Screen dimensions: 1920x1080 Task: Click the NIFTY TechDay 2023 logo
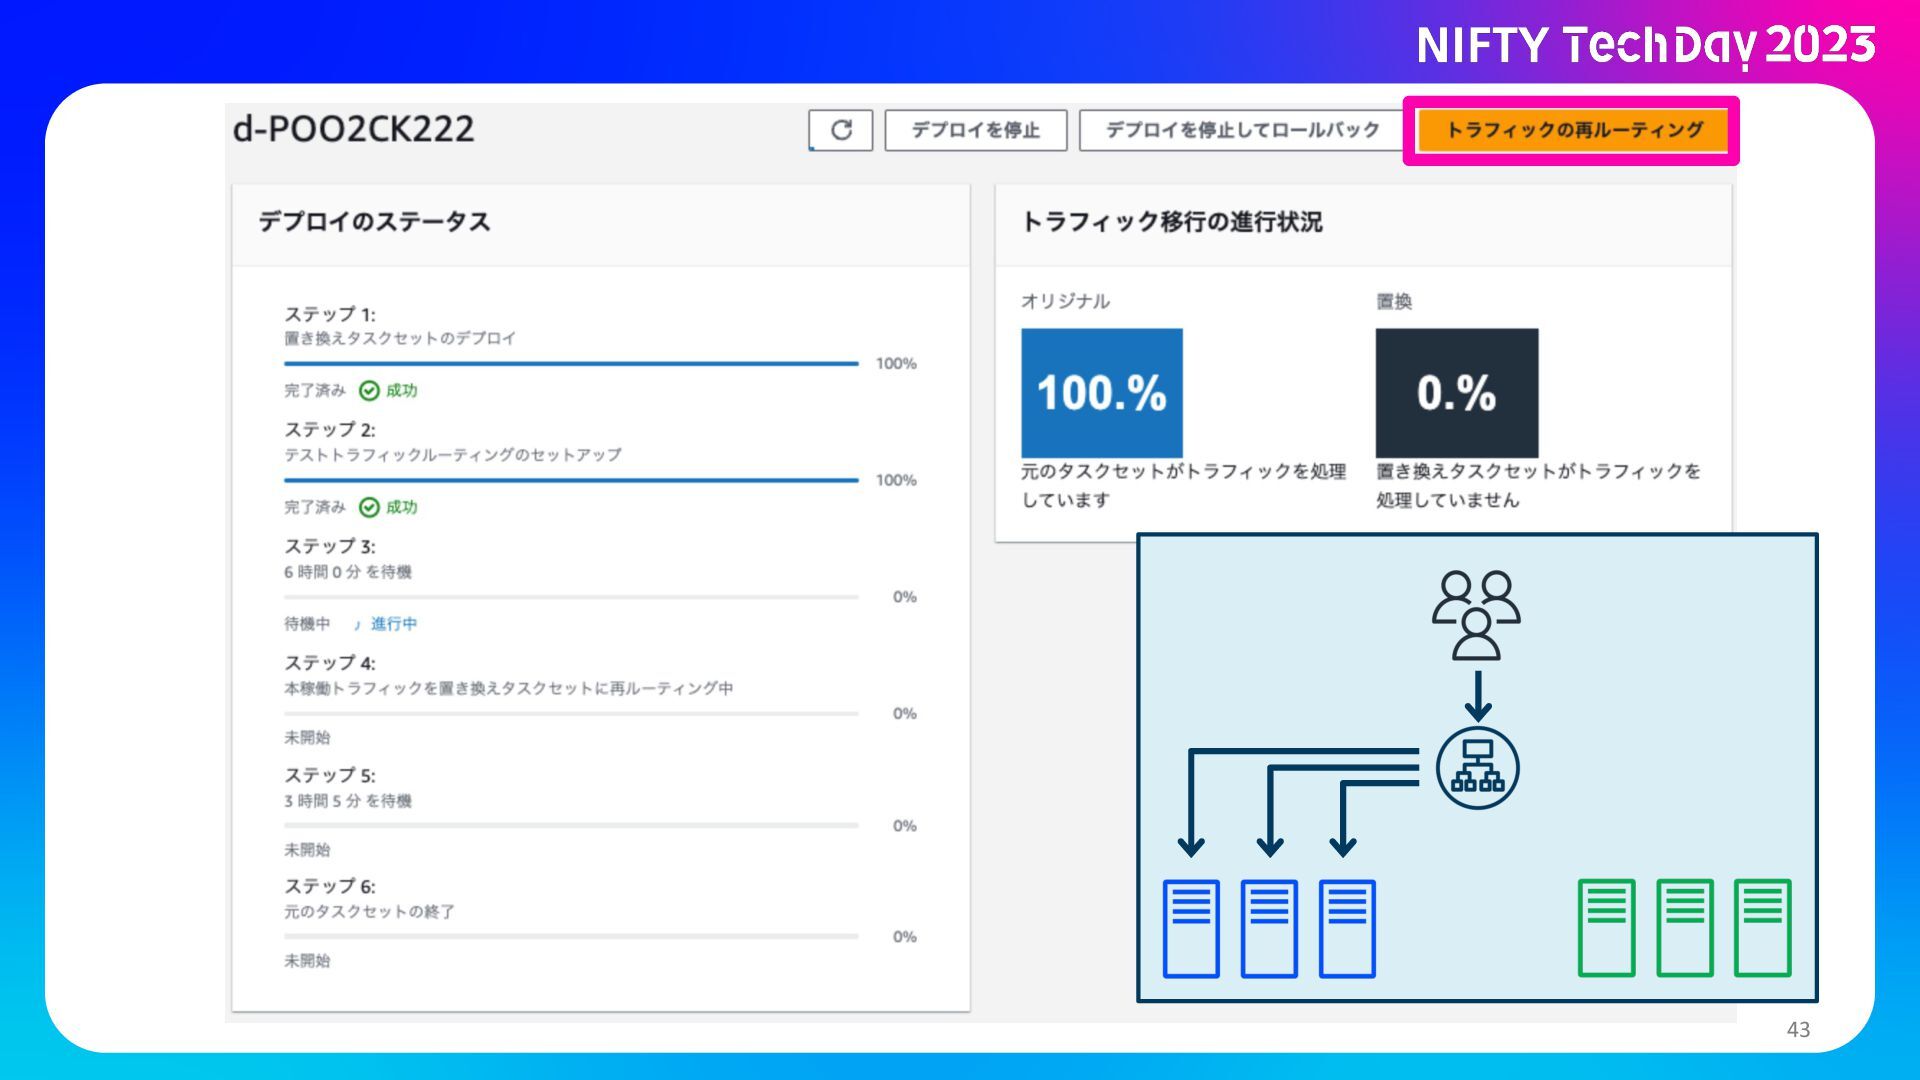pos(1645,45)
